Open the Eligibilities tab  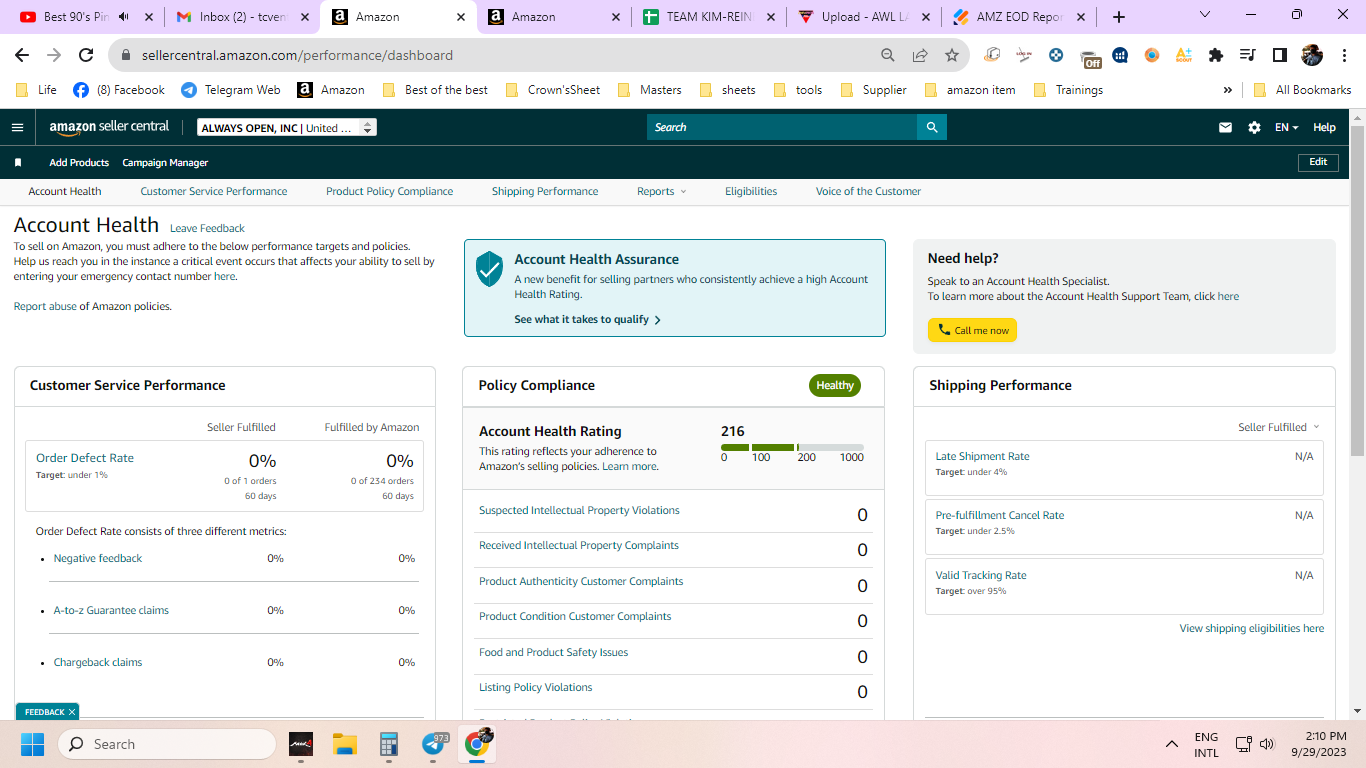click(x=751, y=191)
